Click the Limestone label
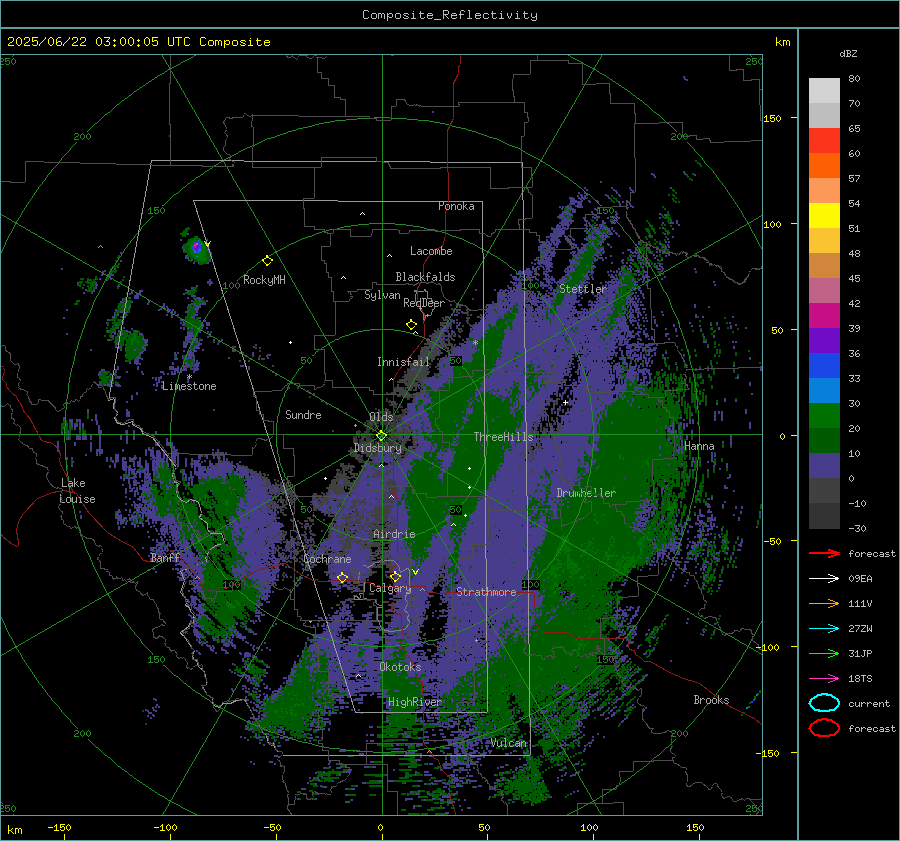This screenshot has height=841, width=900. (189, 386)
